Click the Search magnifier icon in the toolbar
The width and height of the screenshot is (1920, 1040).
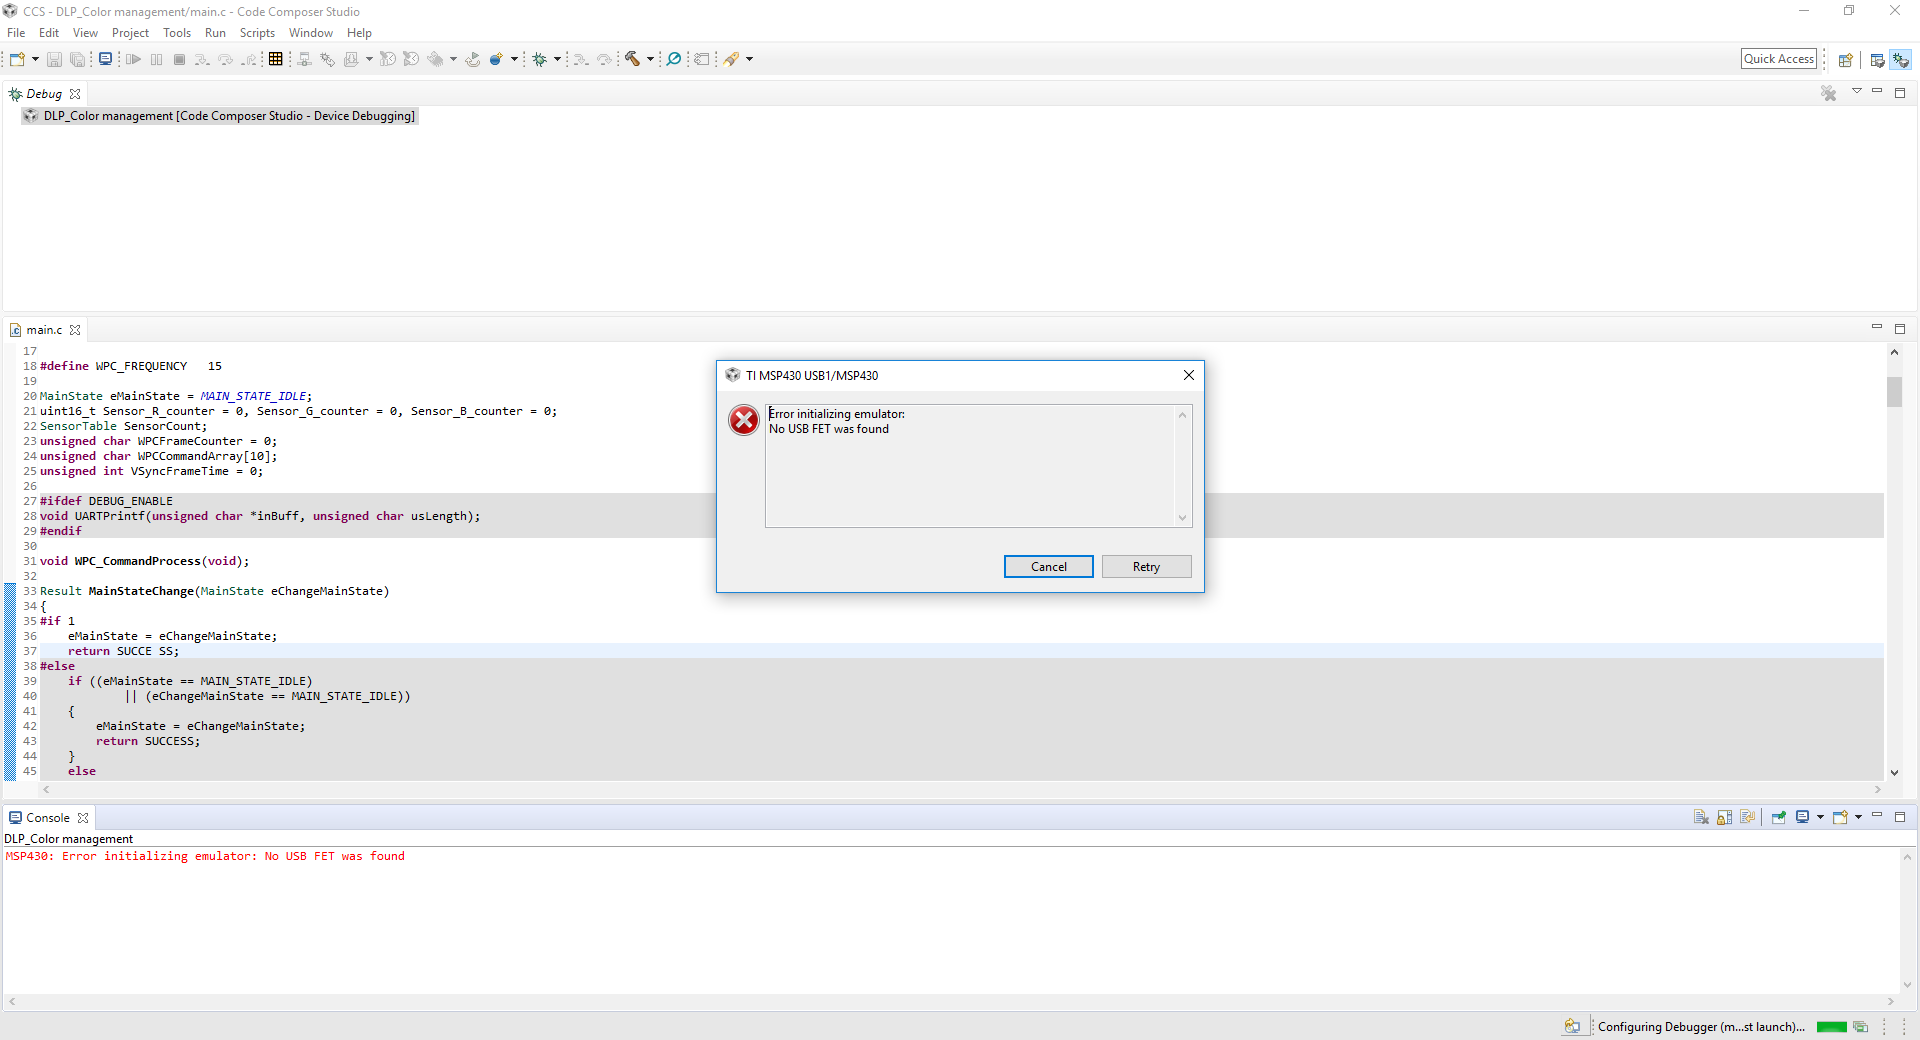674,59
